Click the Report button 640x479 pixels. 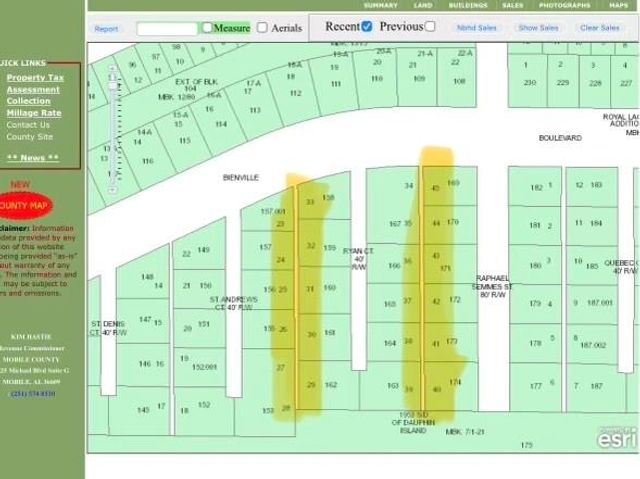pos(106,29)
